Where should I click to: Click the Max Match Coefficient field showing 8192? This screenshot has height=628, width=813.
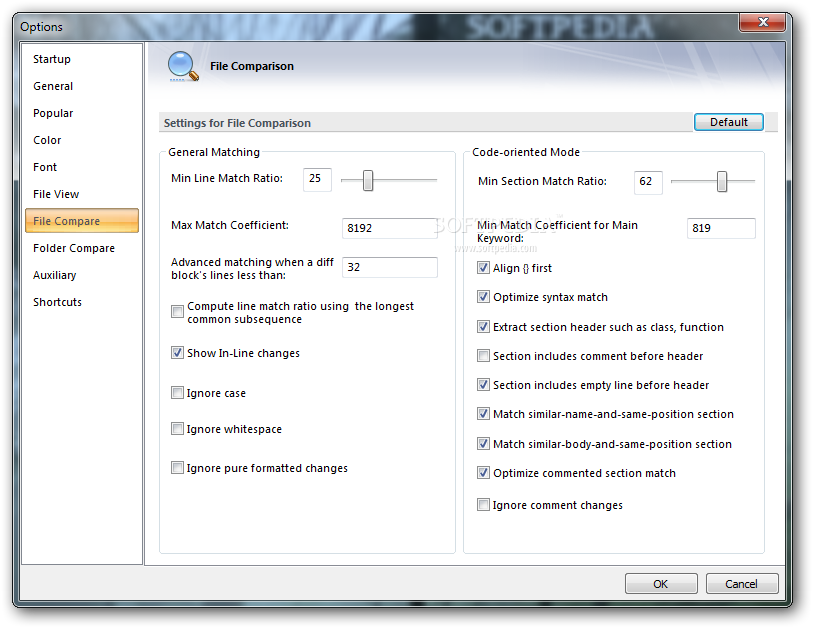coord(389,228)
